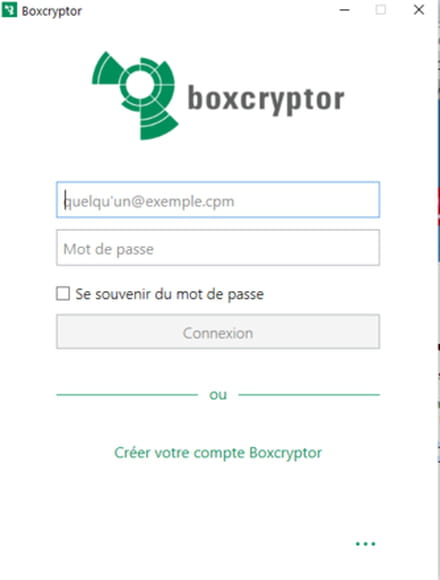The image size is (440, 580).
Task: Close the Boxcryptor login window
Action: click(x=419, y=10)
